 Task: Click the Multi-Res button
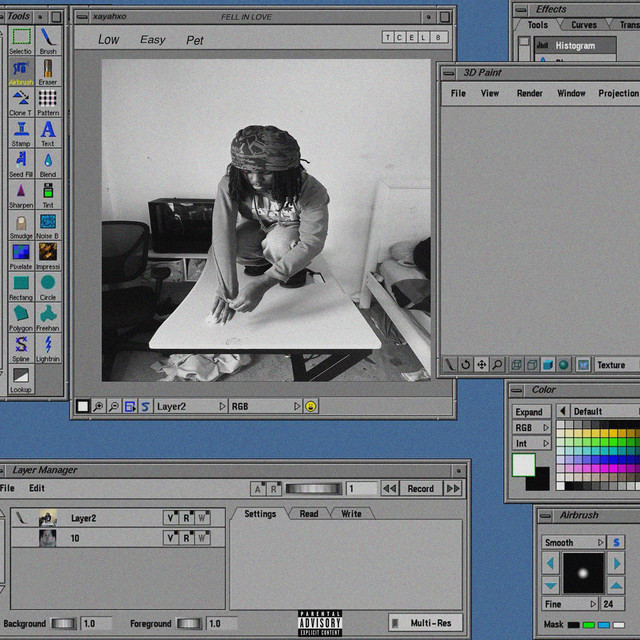tap(425, 623)
